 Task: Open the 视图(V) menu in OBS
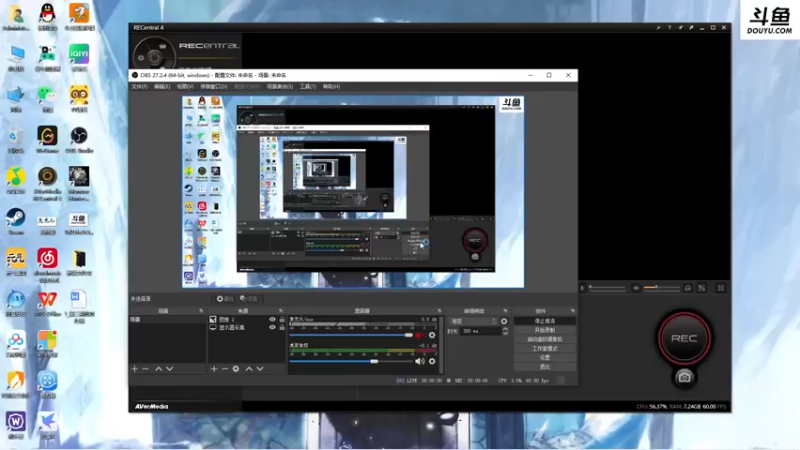(x=185, y=87)
